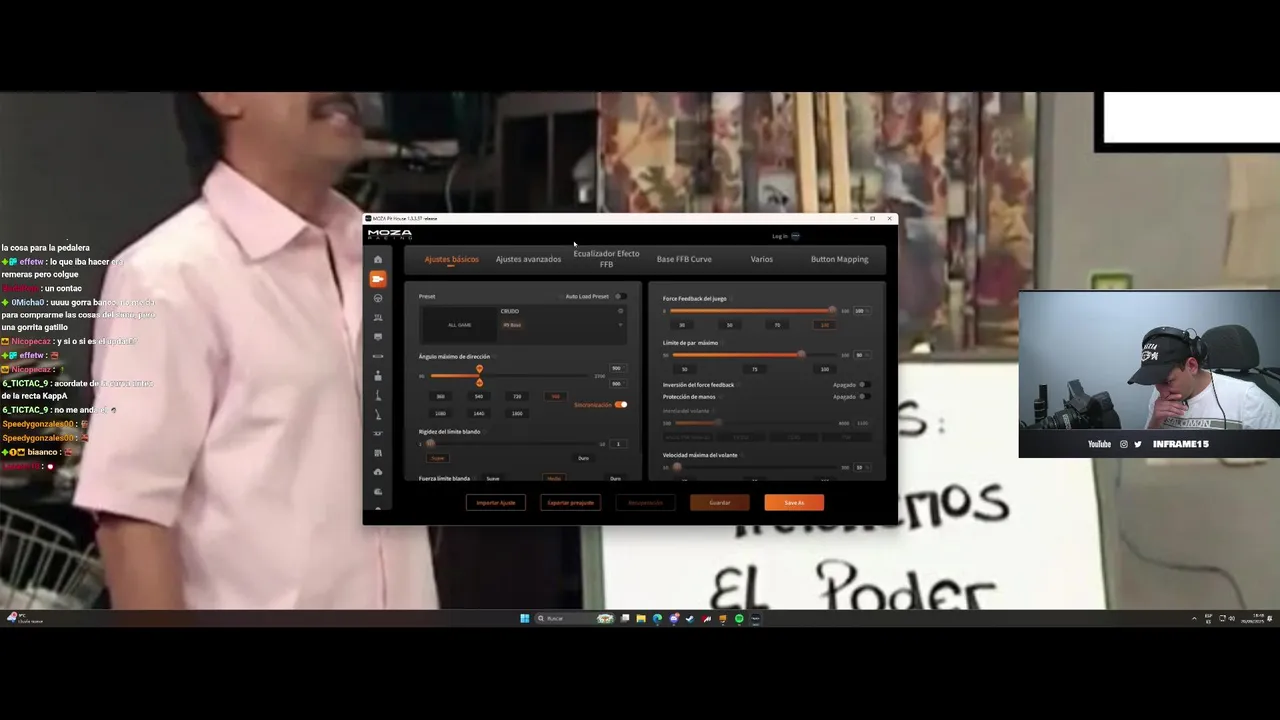Open the steering wheel settings sidebar icon
Image resolution: width=1280 pixels, height=720 pixels.
(378, 298)
